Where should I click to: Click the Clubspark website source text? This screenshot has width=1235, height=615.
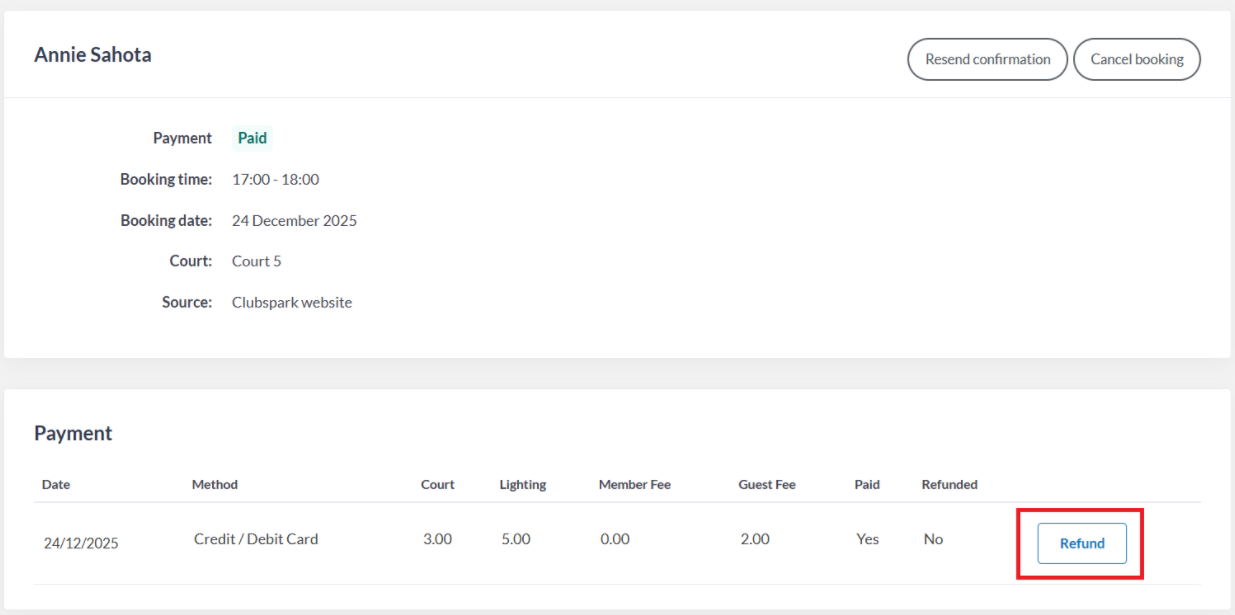[x=291, y=302]
